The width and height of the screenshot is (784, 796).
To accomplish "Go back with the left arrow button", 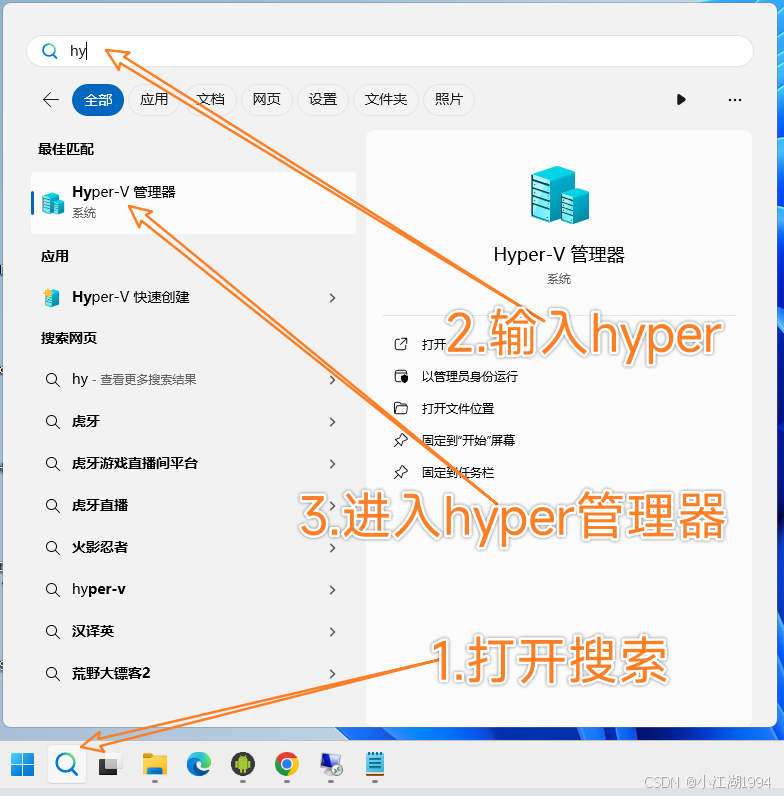I will 51,100.
